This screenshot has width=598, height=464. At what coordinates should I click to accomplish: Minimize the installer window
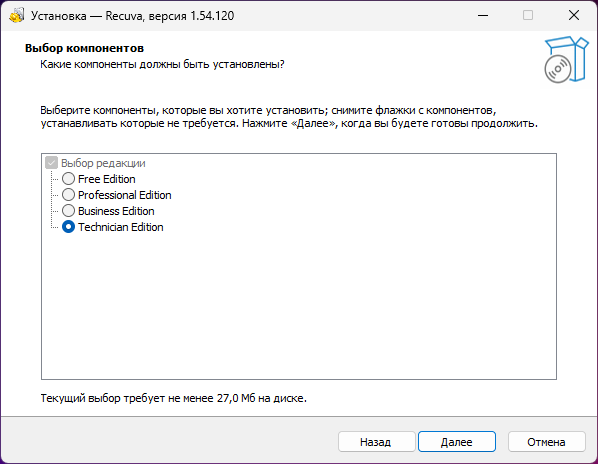[483, 15]
